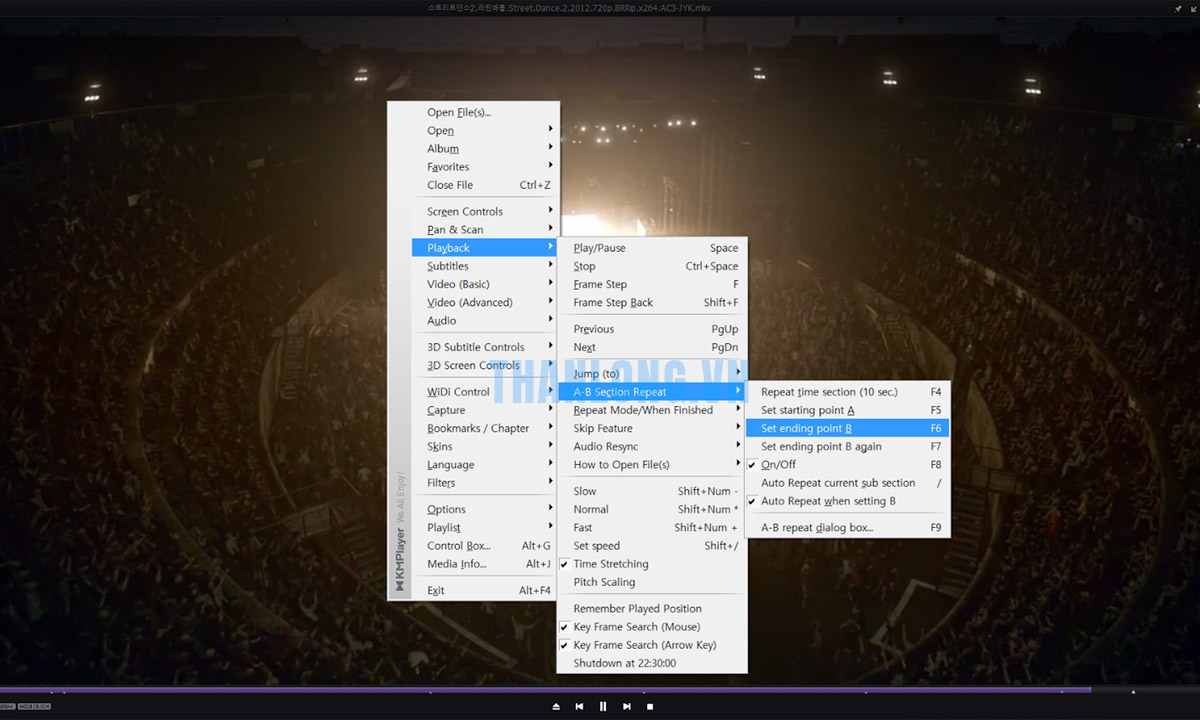This screenshot has width=1200, height=720.
Task: Expand the Skip Feature submenu
Action: [x=603, y=428]
